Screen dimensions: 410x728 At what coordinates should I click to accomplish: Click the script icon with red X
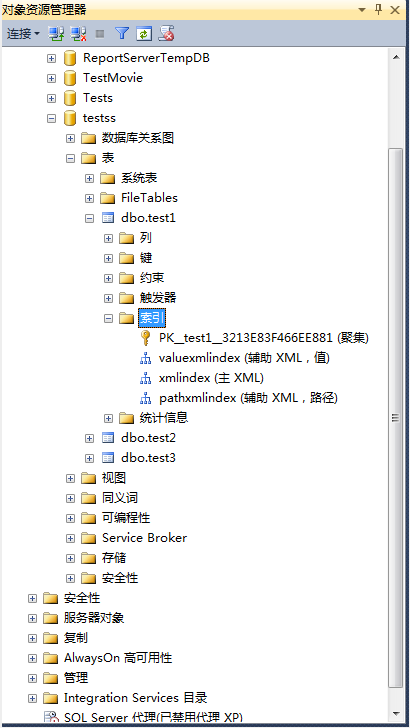coord(166,34)
